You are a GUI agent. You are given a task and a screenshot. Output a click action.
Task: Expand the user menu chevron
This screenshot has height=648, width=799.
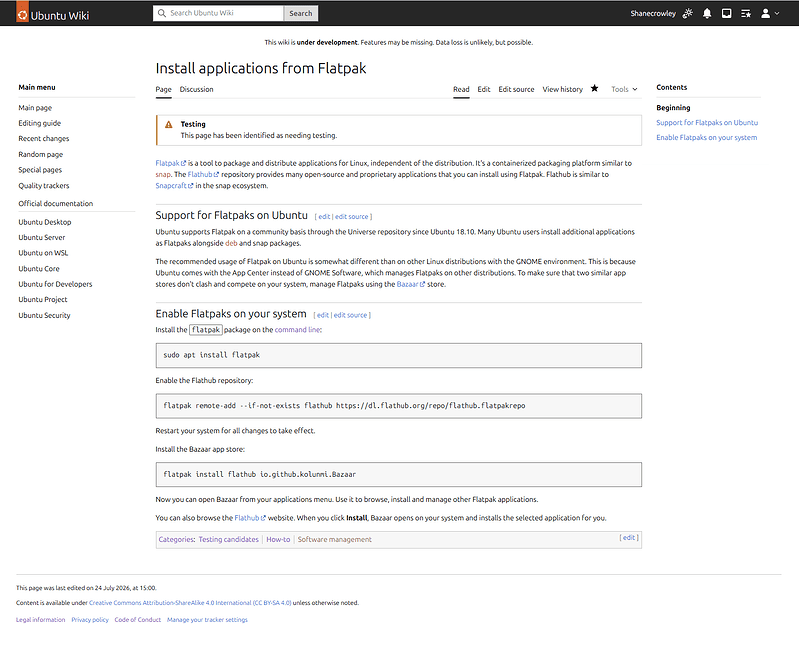tap(777, 14)
